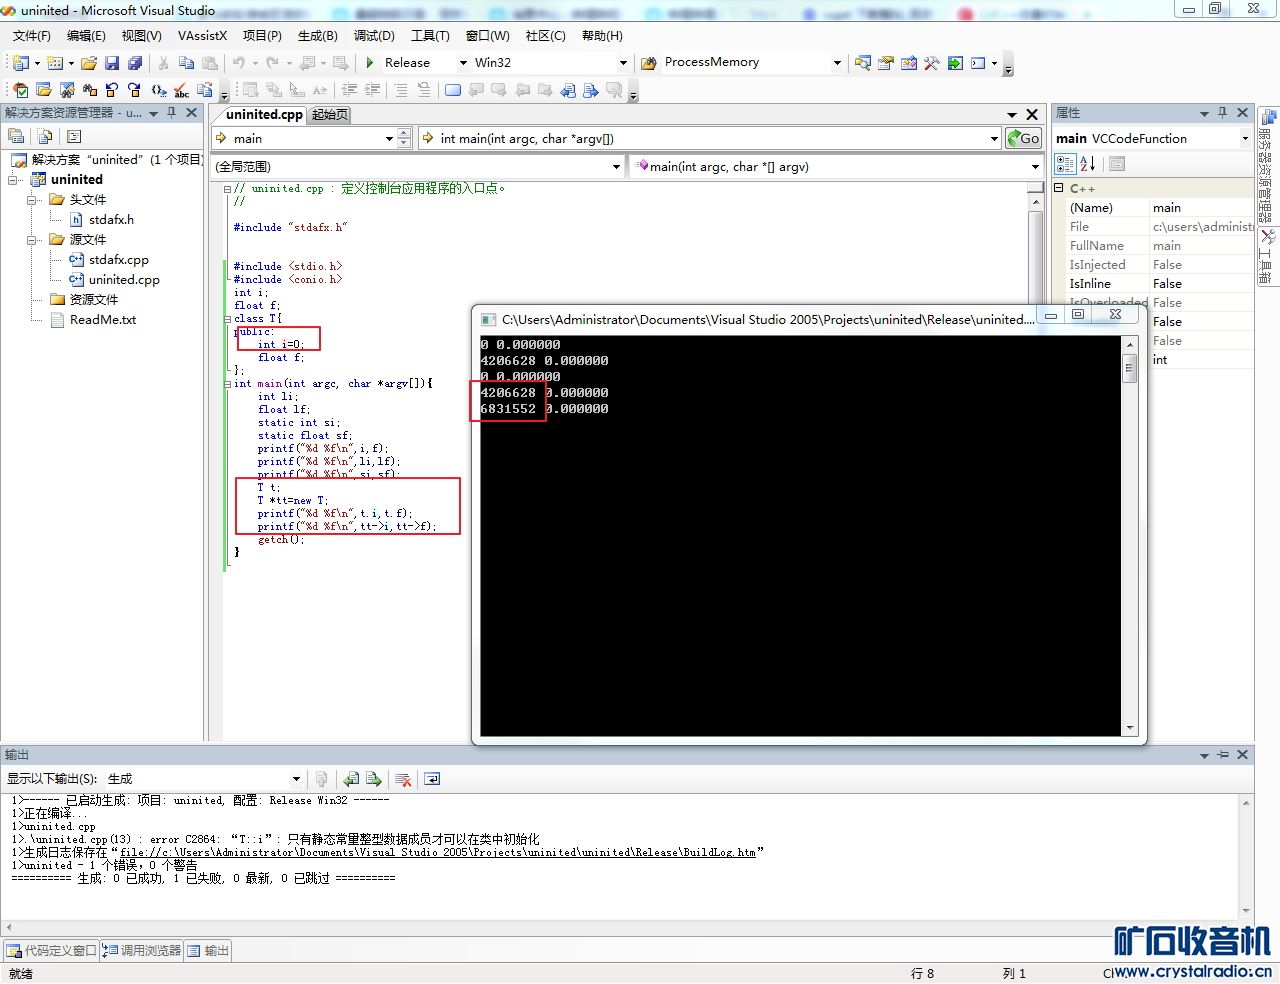Open the Release configuration dropdown
Viewport: 1280px width, 984px height.
463,63
